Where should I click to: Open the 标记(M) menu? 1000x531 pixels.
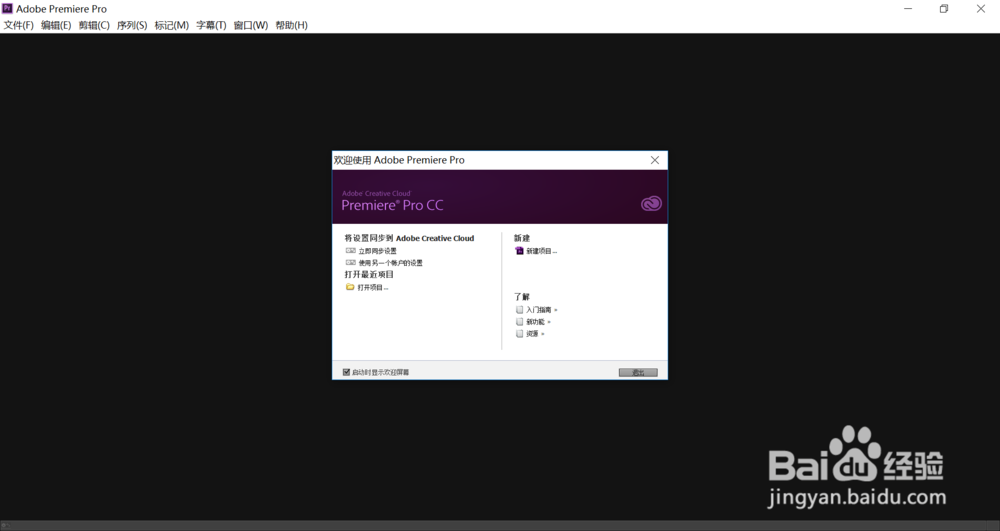click(172, 25)
